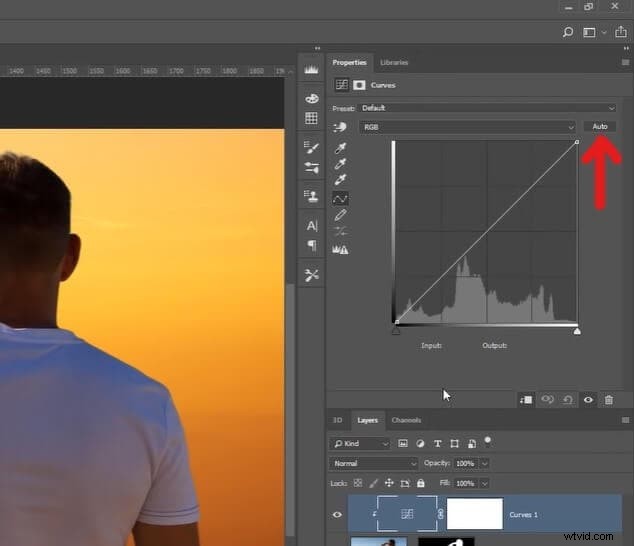Select the black point eyedropper in Curves
This screenshot has width=634, height=546.
[x=340, y=148]
